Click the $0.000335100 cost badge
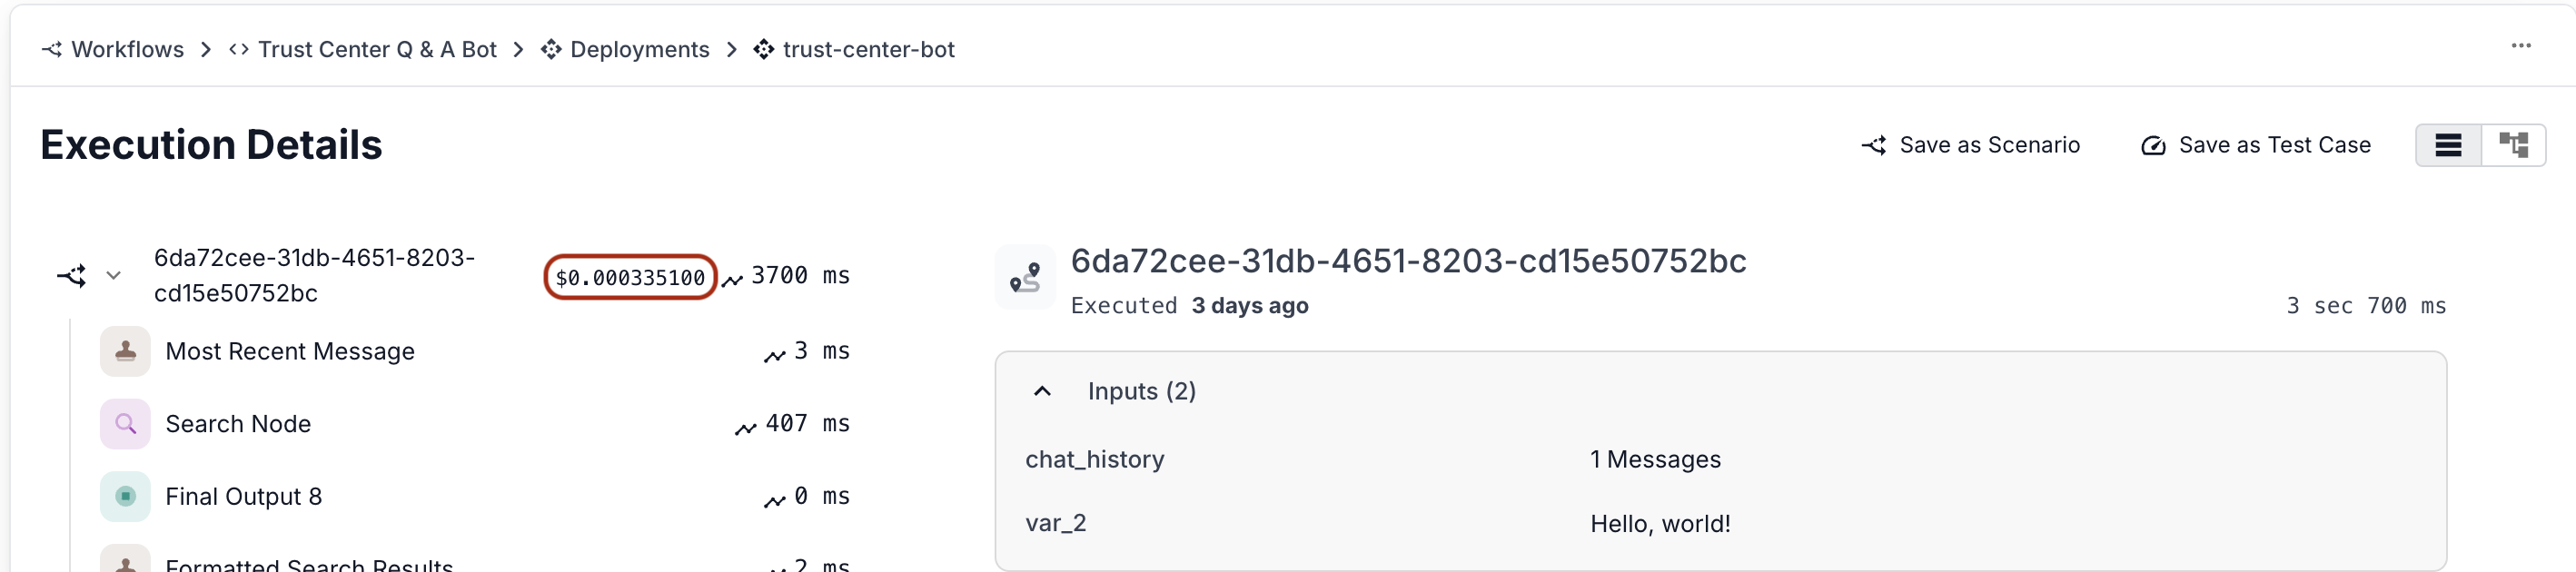 point(630,277)
